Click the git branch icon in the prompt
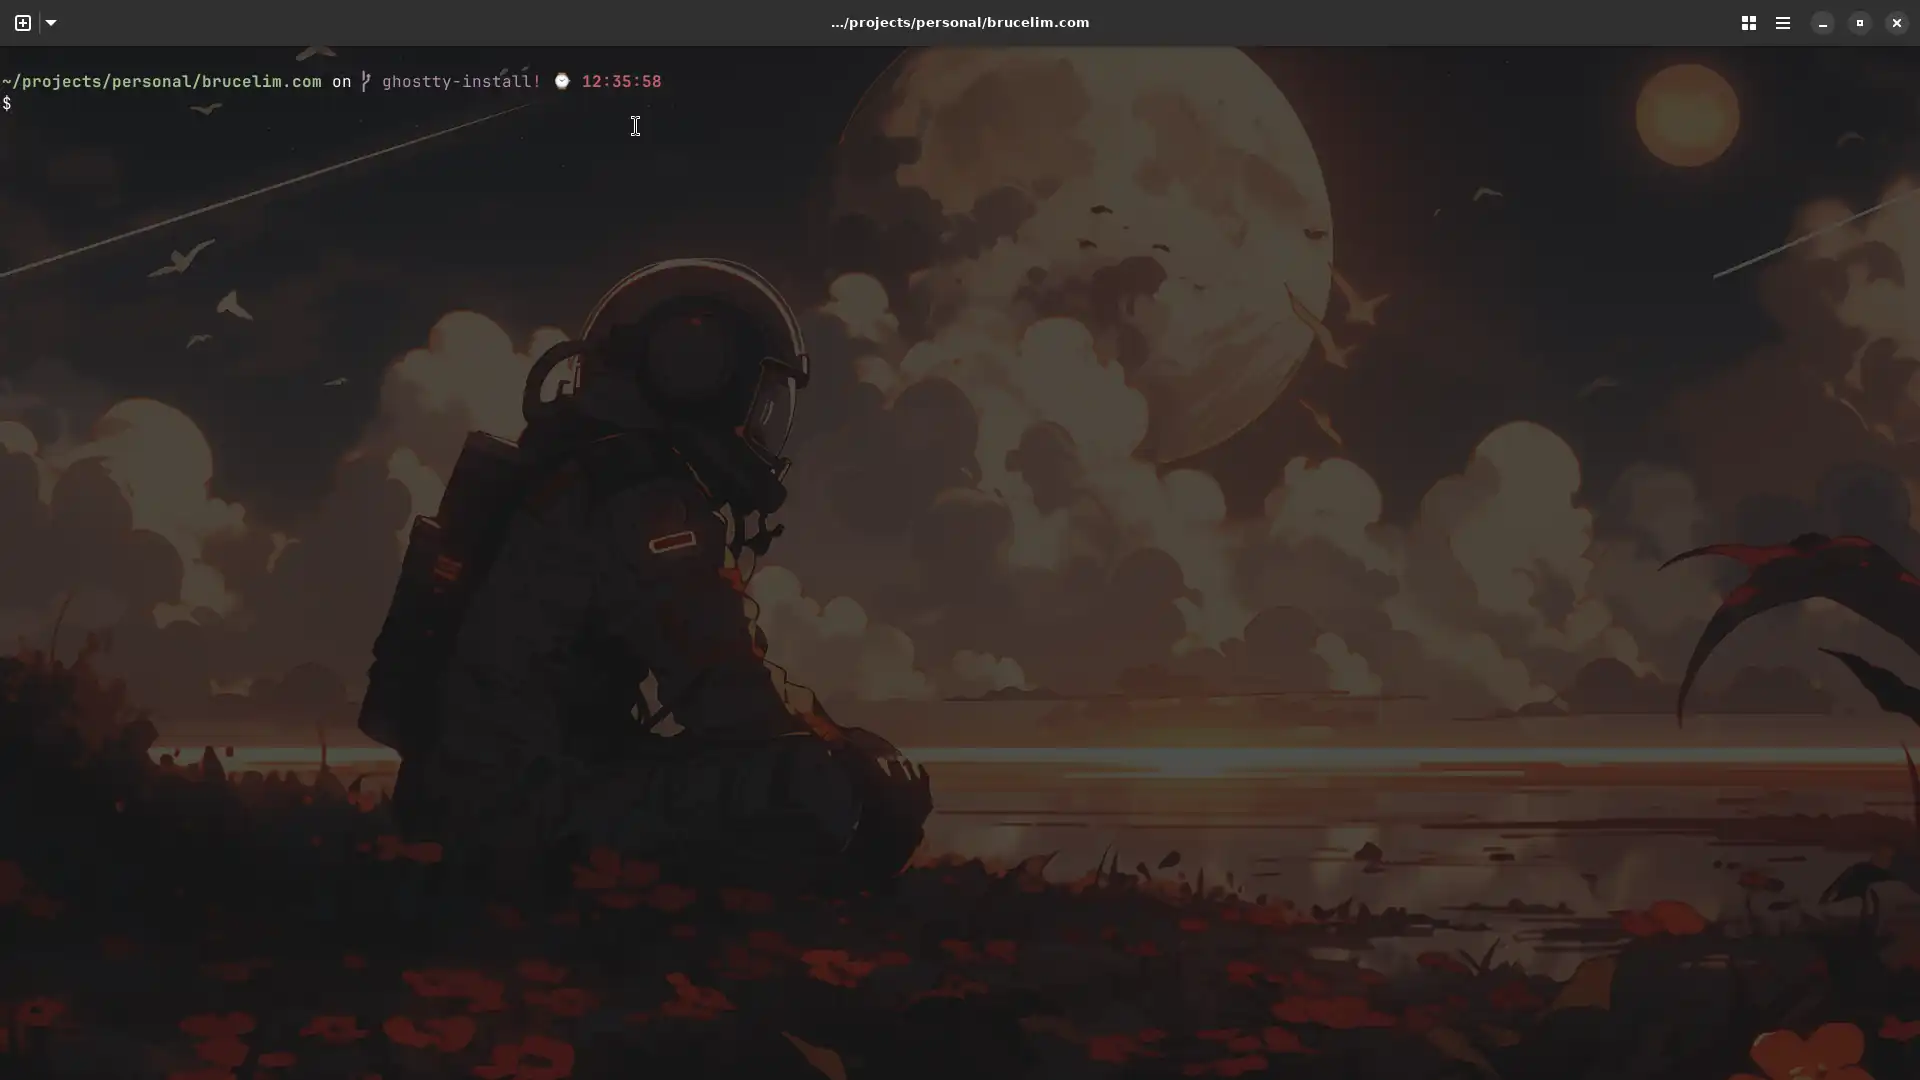 point(366,81)
